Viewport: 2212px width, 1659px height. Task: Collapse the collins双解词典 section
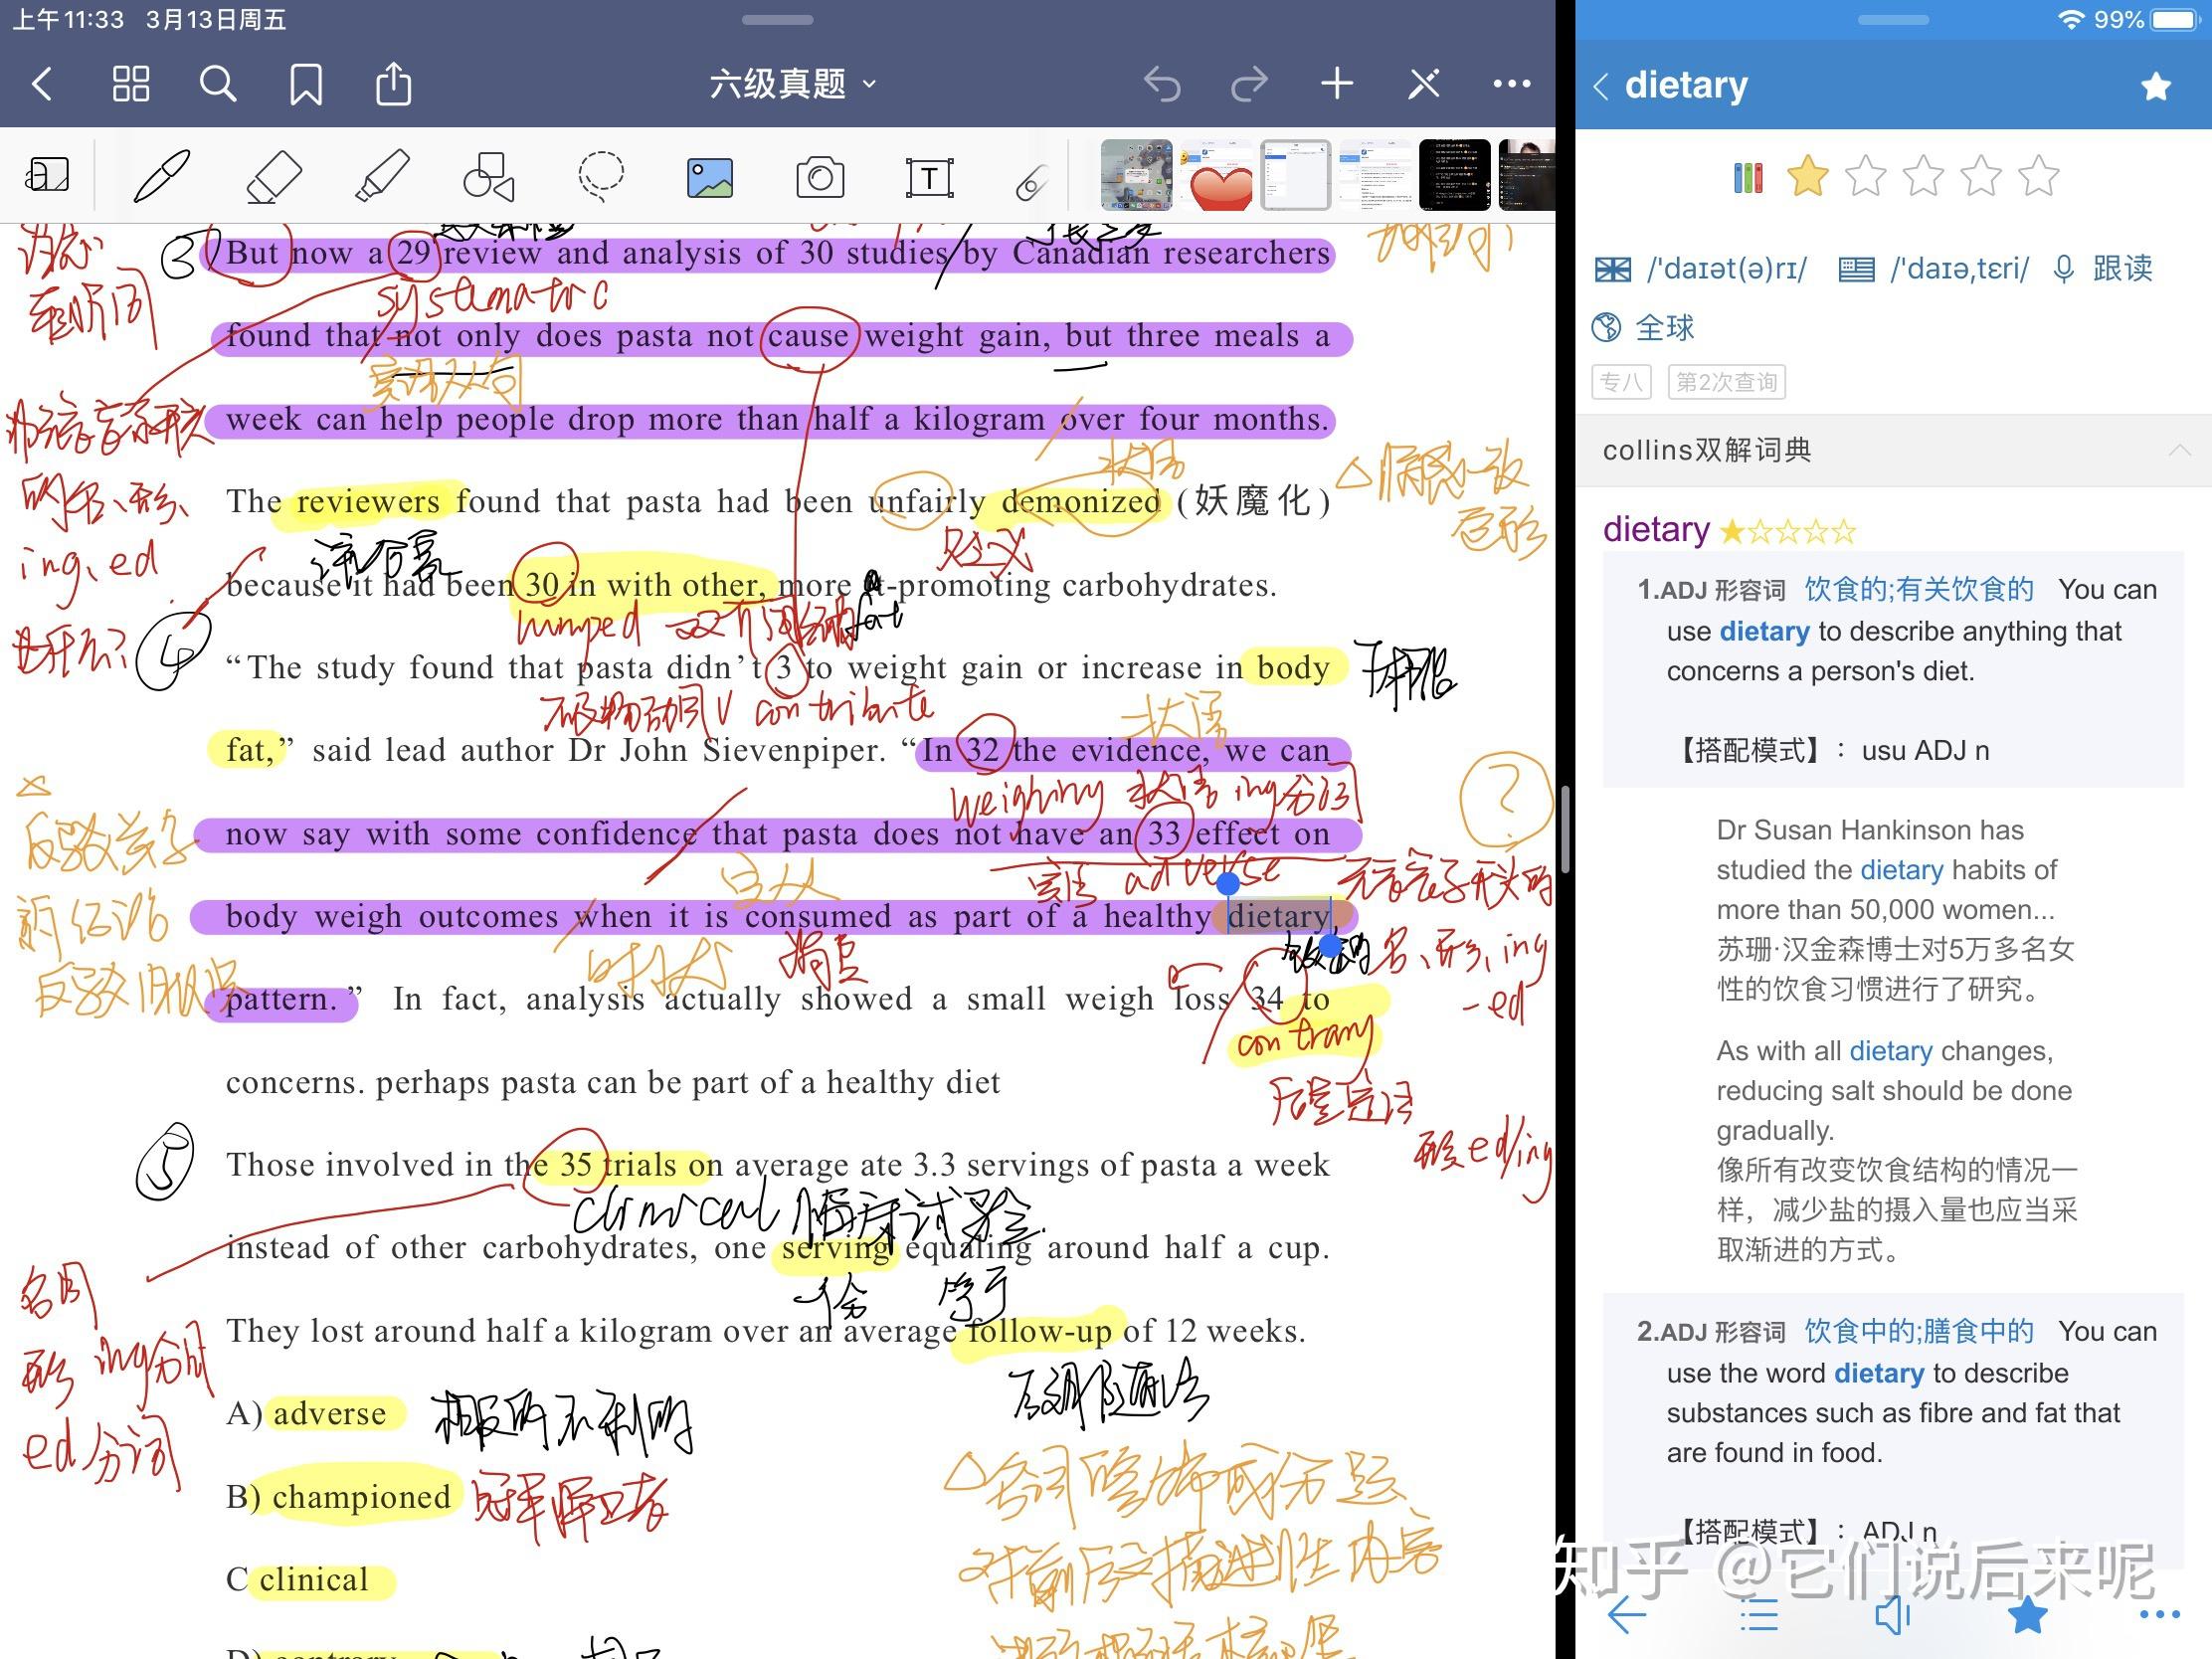[x=2180, y=450]
